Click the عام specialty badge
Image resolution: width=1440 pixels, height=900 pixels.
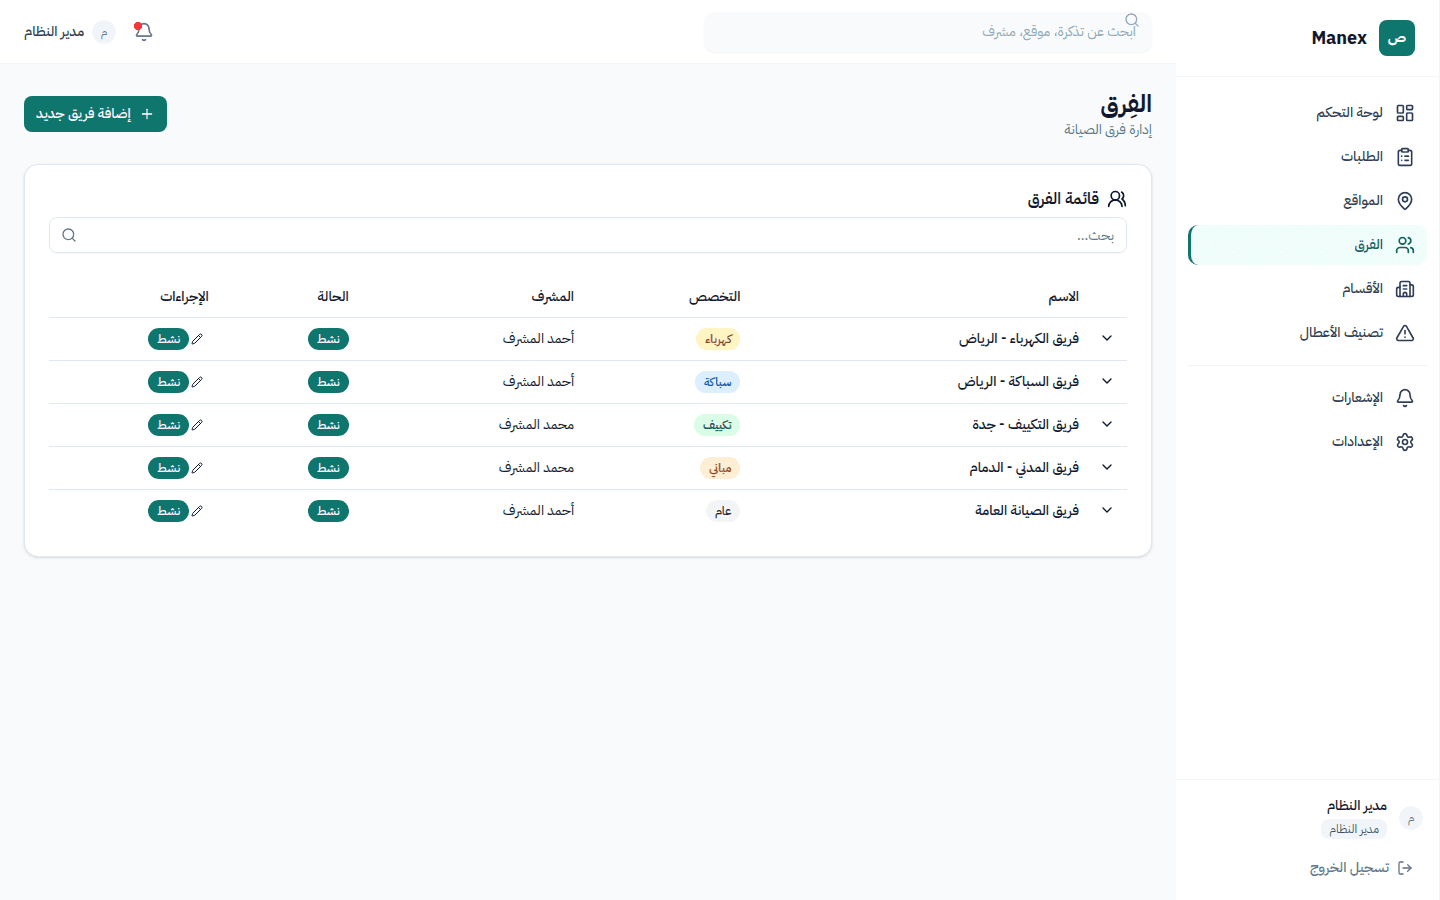[723, 511]
